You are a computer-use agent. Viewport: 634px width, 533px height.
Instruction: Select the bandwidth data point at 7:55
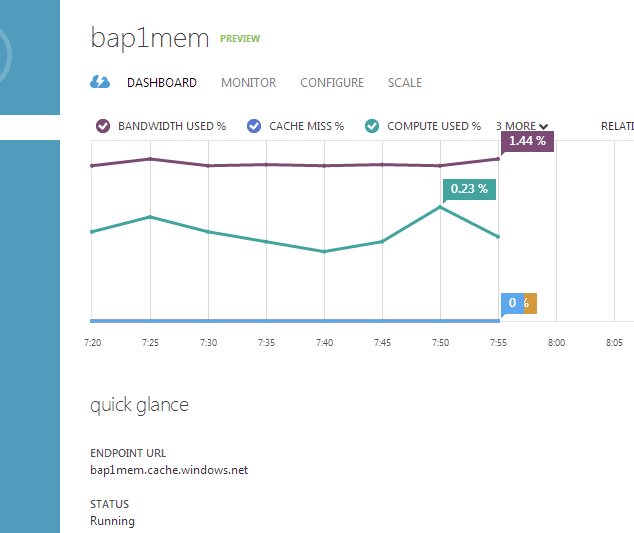498,159
